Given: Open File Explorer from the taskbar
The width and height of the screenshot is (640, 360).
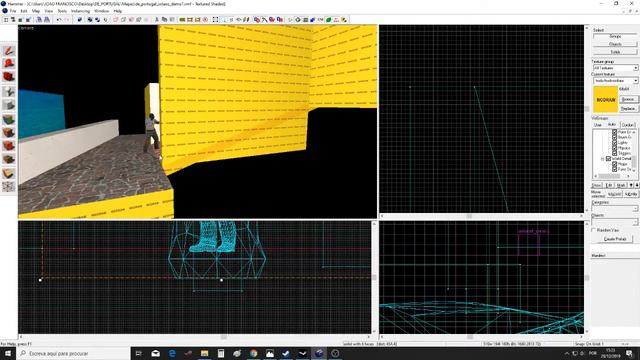Looking at the screenshot, I should pyautogui.click(x=204, y=353).
